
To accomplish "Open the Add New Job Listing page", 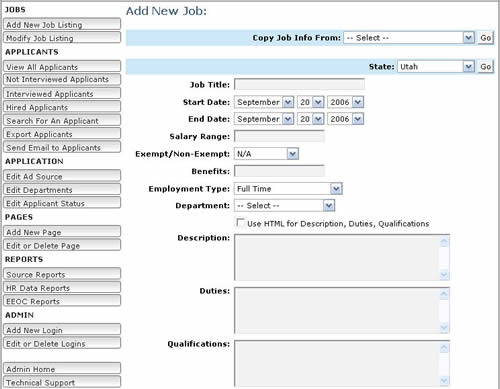I will [62, 24].
